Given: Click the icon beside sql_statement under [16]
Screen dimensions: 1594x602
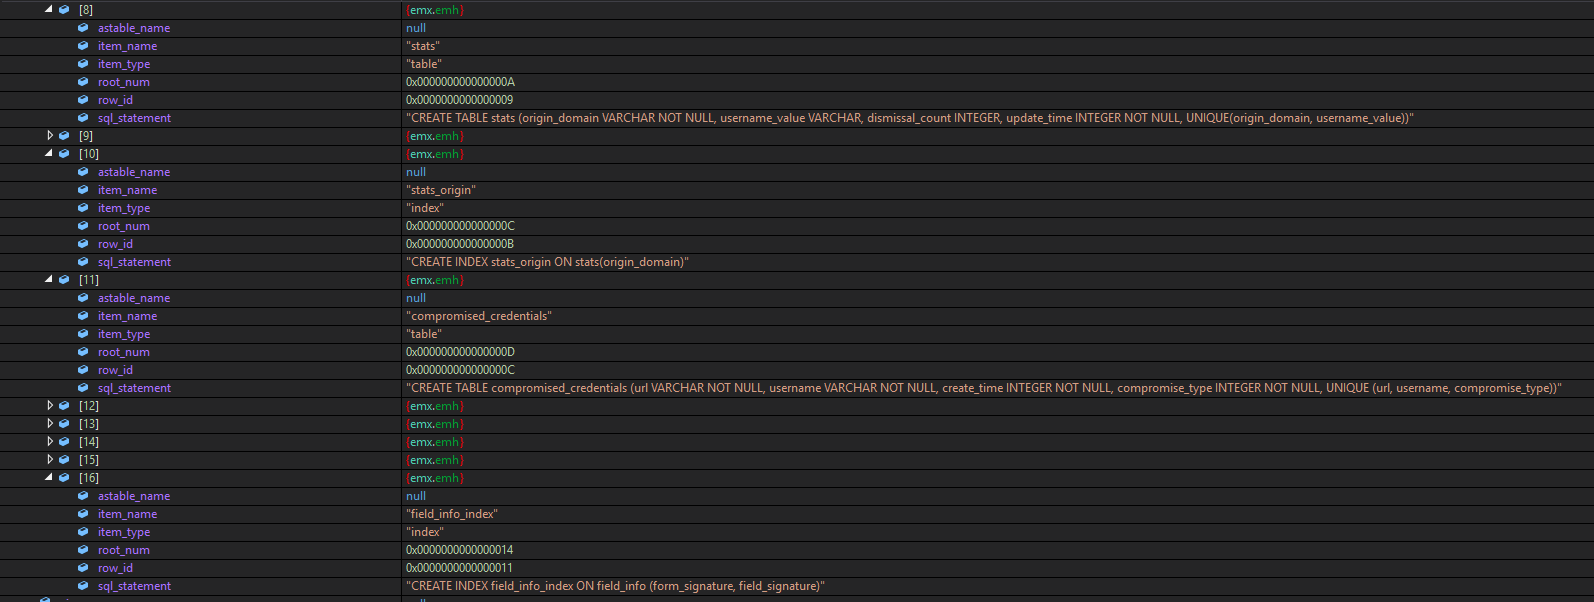Looking at the screenshot, I should click(83, 586).
